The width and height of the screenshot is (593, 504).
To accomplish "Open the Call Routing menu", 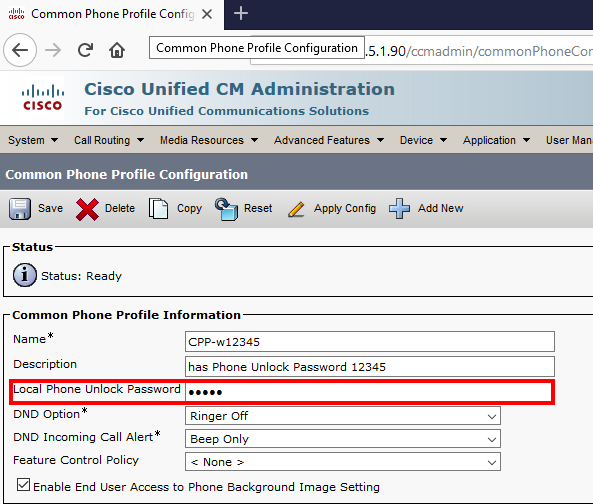I will tap(109, 140).
